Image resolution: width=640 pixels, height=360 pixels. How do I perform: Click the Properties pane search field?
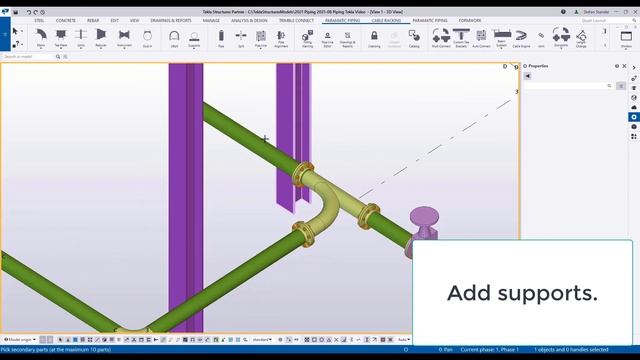569,86
